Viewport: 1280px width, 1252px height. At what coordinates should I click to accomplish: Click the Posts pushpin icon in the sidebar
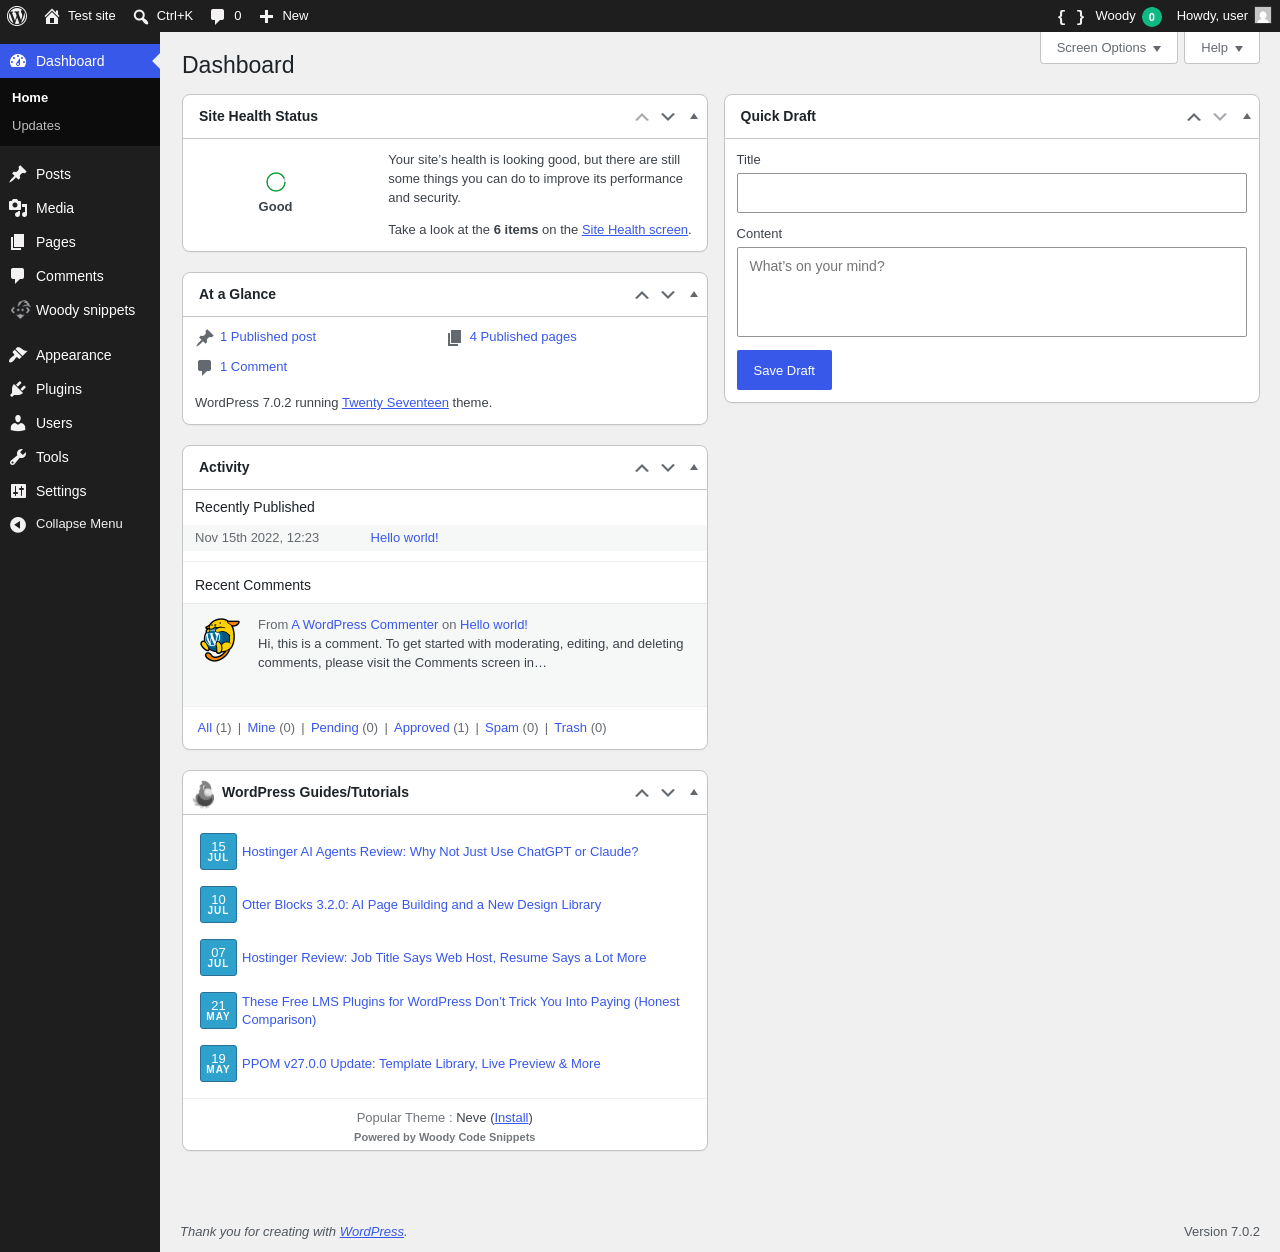click(x=18, y=174)
